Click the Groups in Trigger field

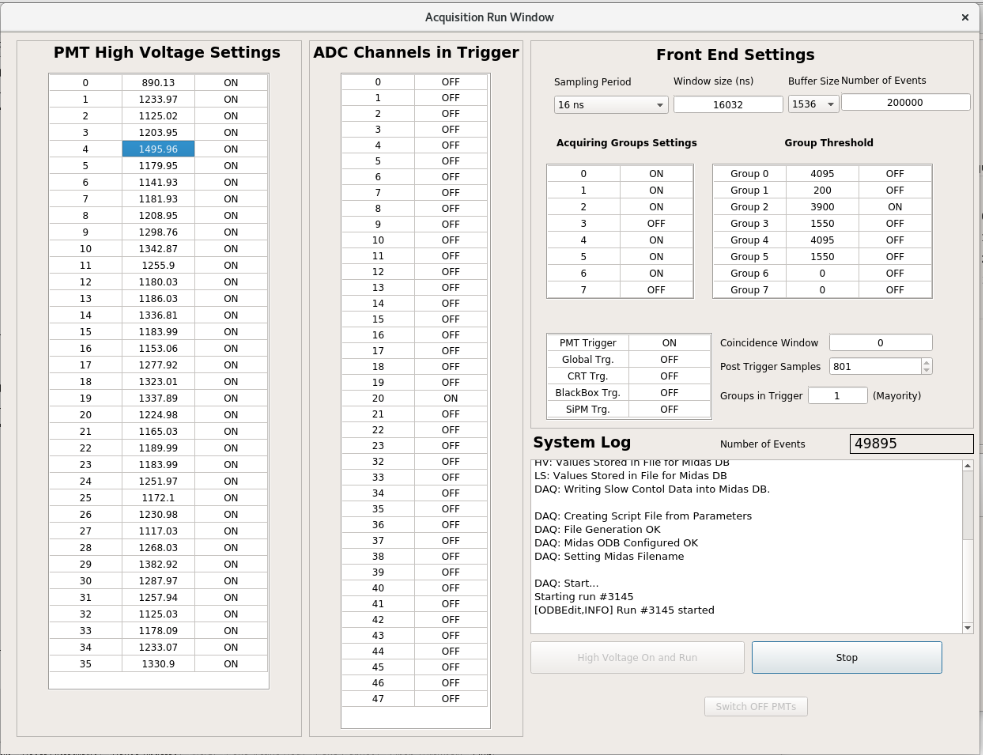pyautogui.click(x=837, y=396)
